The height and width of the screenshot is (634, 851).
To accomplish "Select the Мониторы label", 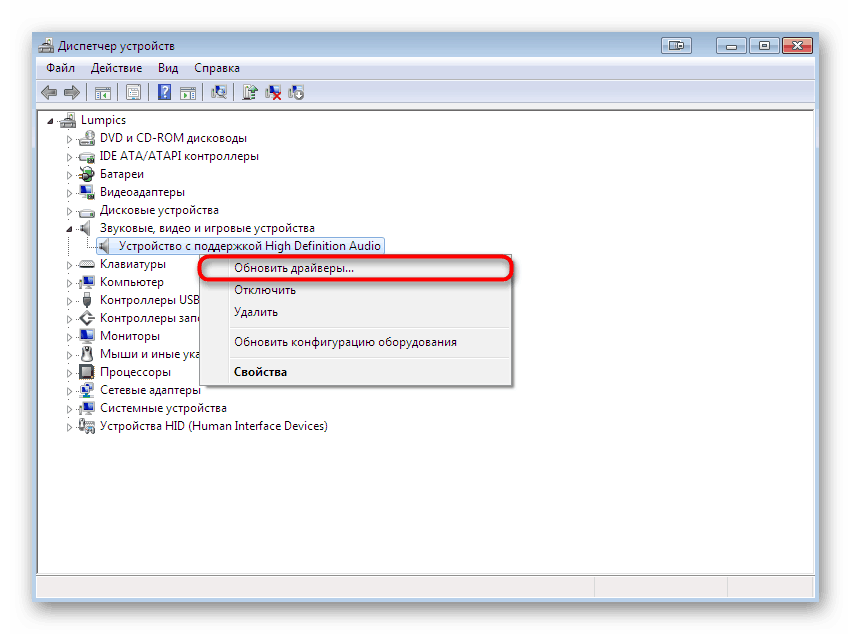I will (x=130, y=336).
